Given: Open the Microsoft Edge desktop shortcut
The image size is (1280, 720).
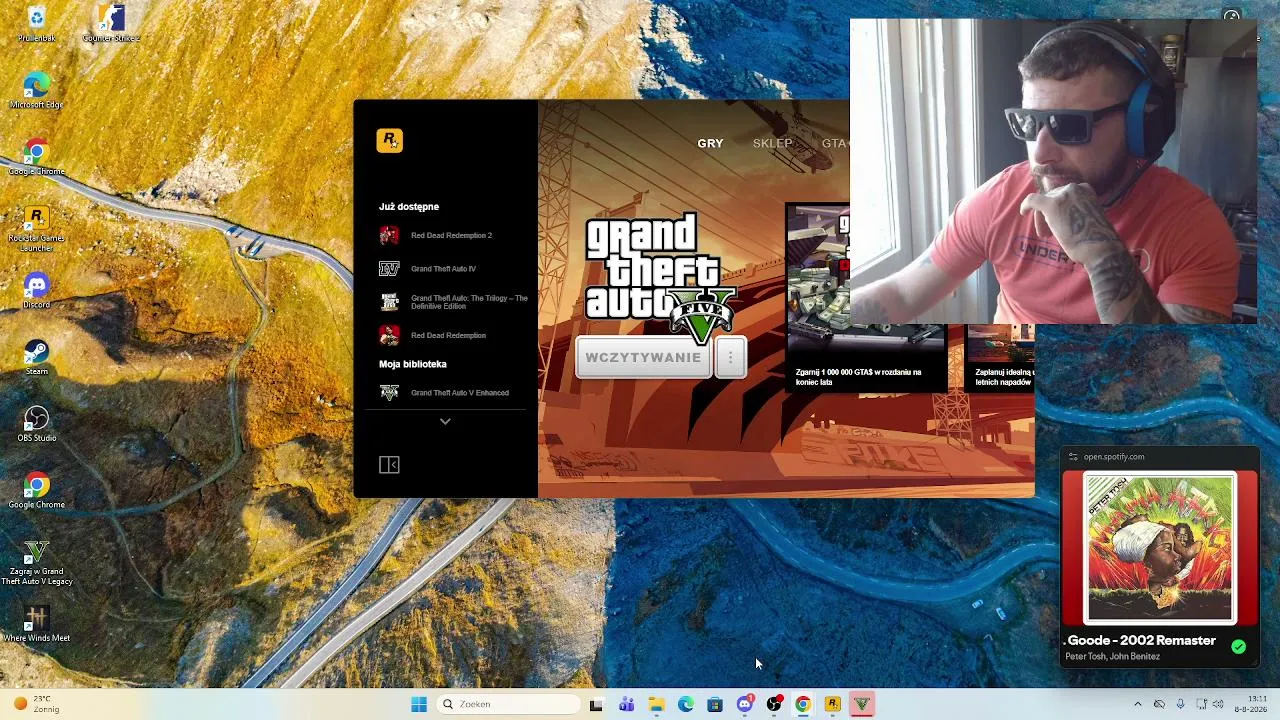Looking at the screenshot, I should tap(36, 90).
